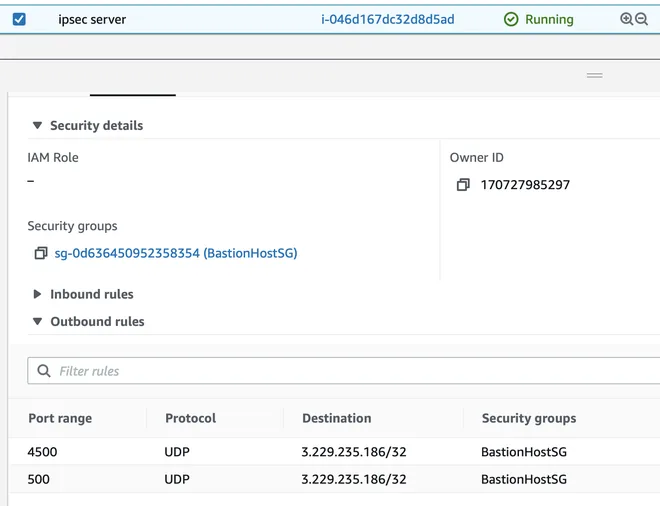The width and height of the screenshot is (660, 506).
Task: Copy the Owner ID 170727985297
Action: coord(463,184)
